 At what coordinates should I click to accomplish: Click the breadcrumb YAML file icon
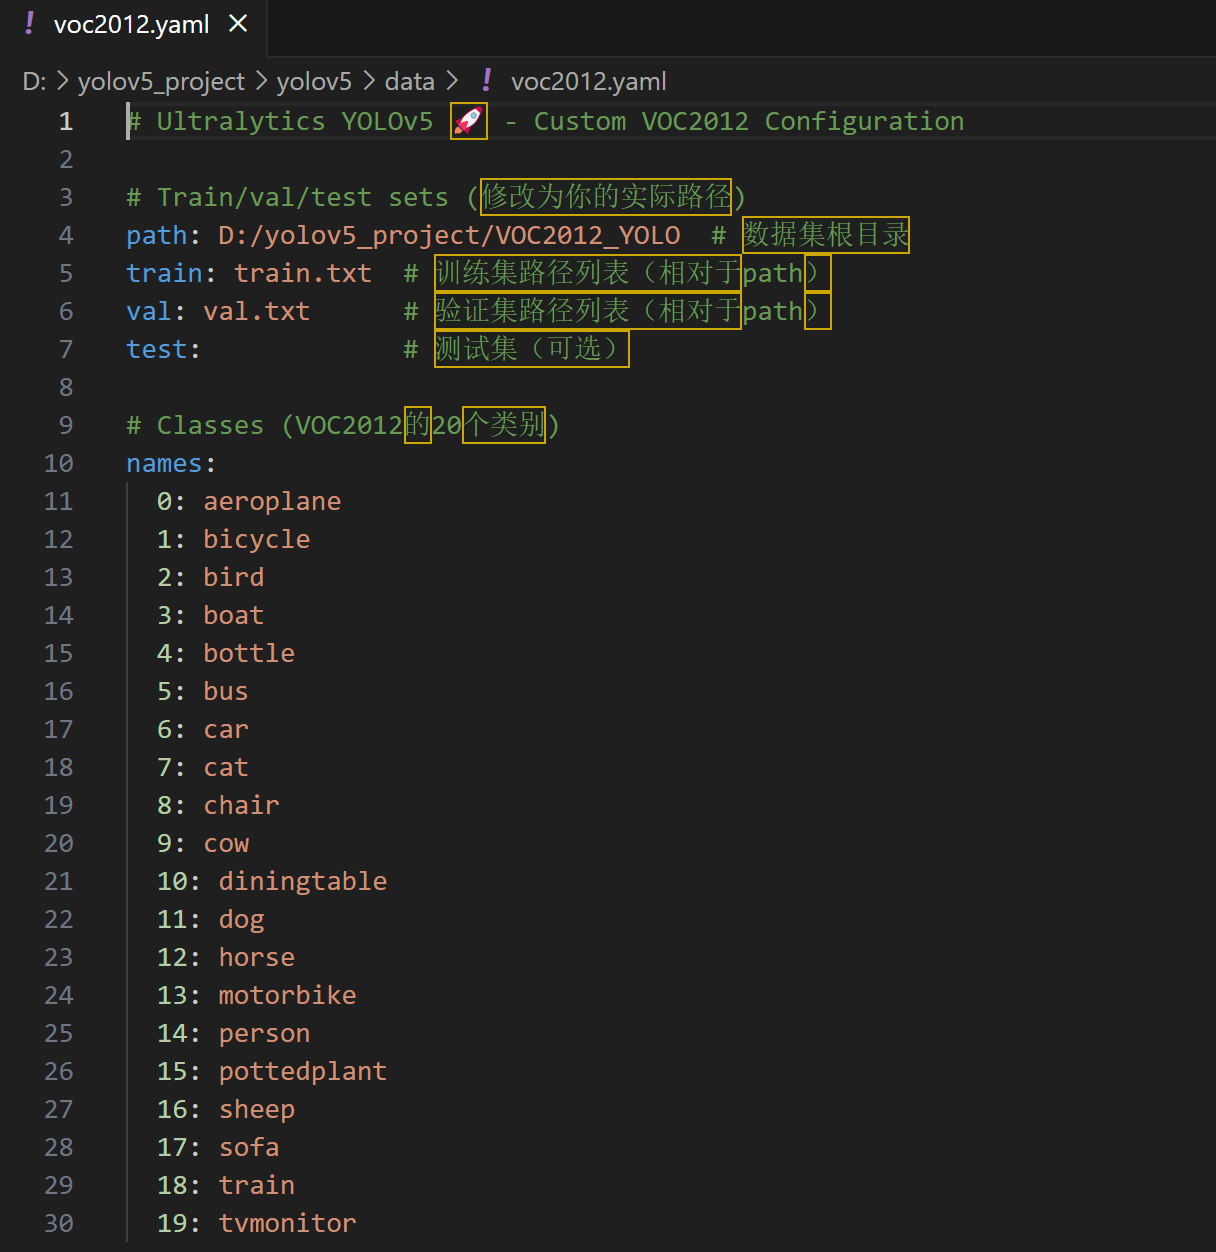tap(487, 80)
